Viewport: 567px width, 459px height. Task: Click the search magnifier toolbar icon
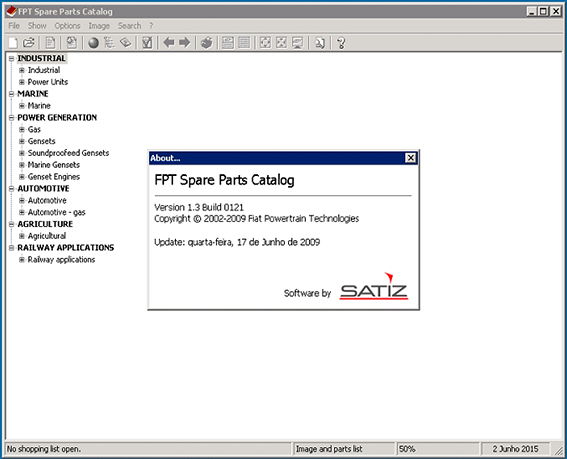pyautogui.click(x=319, y=43)
